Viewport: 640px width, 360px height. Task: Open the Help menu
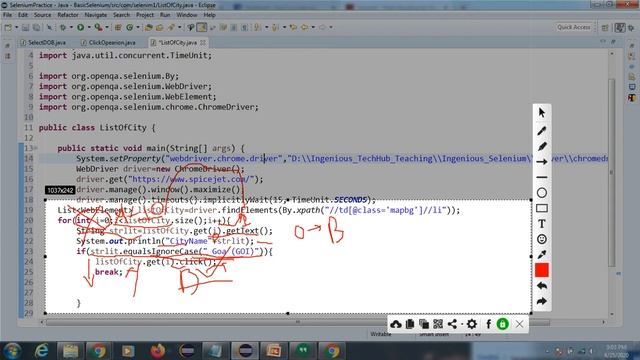coord(209,15)
